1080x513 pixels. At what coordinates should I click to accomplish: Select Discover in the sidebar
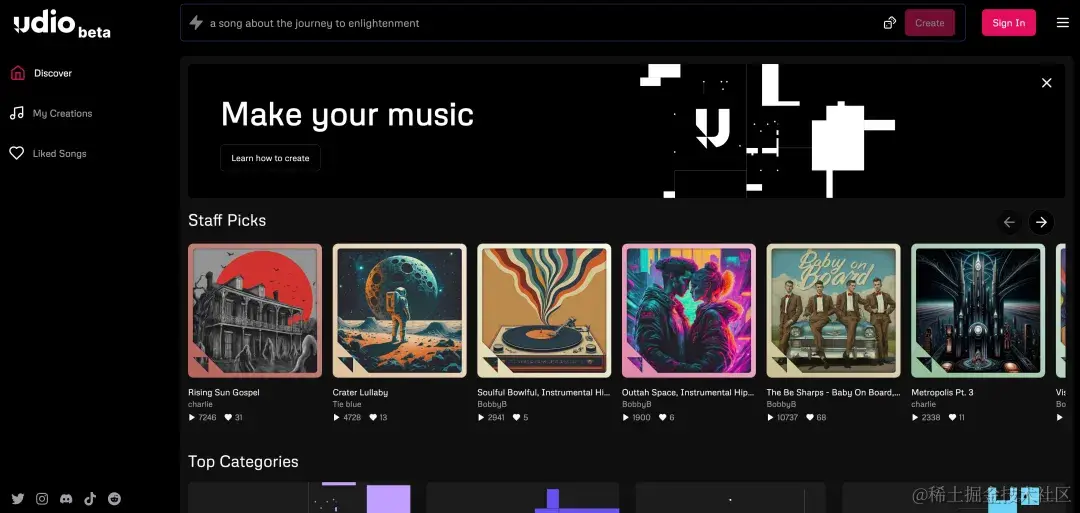point(53,73)
